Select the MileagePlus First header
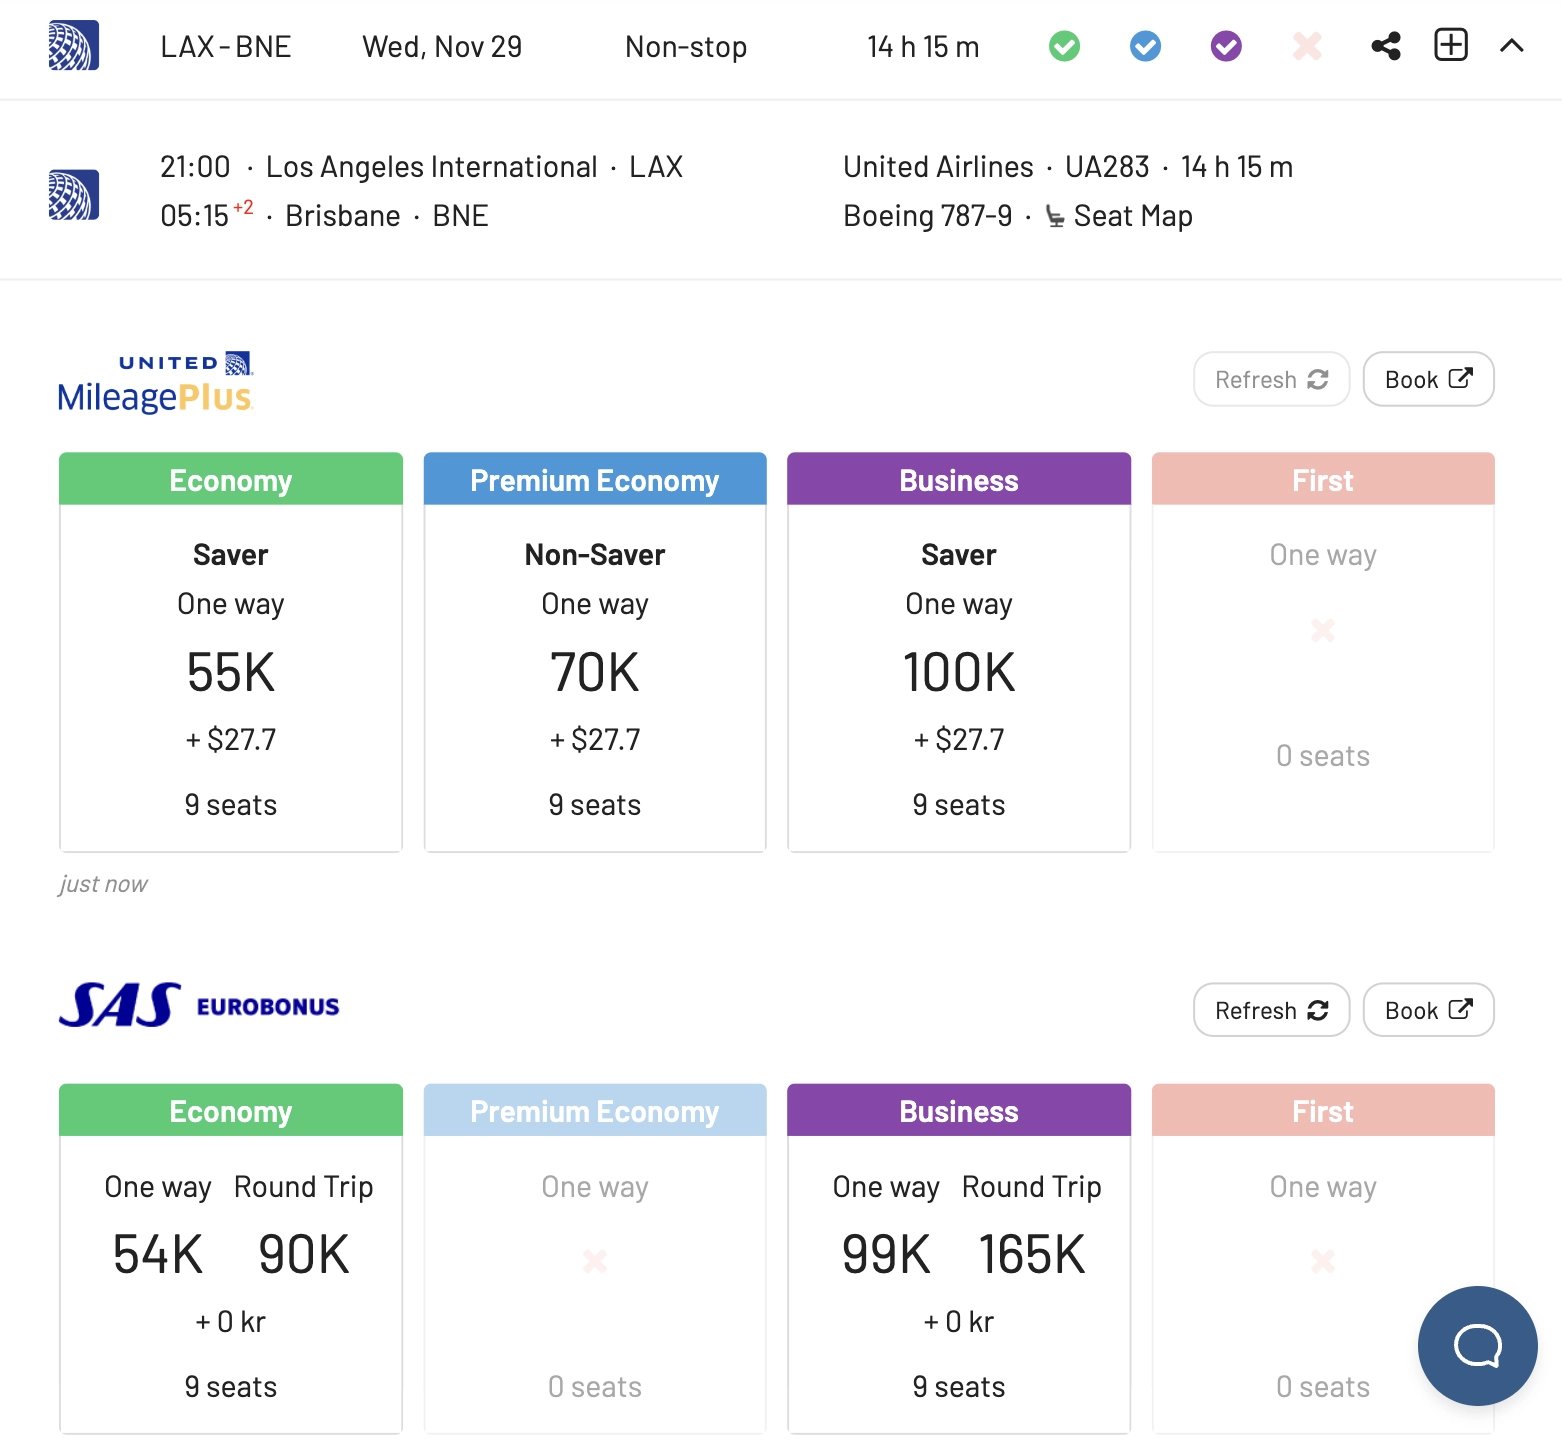Screen dimensions: 1562x1452 [1323, 479]
